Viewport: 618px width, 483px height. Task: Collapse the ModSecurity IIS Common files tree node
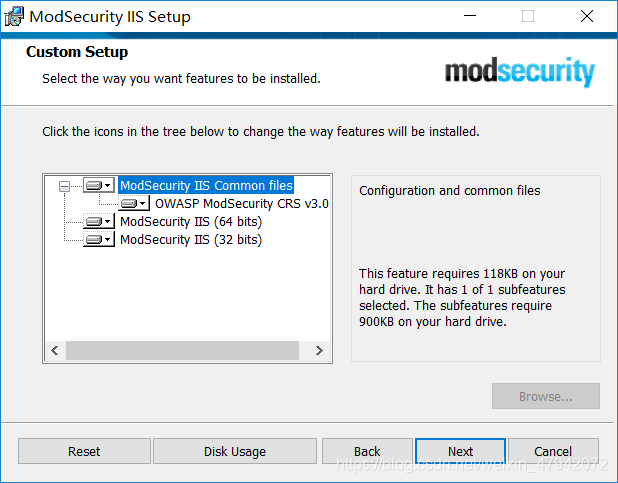pos(65,185)
